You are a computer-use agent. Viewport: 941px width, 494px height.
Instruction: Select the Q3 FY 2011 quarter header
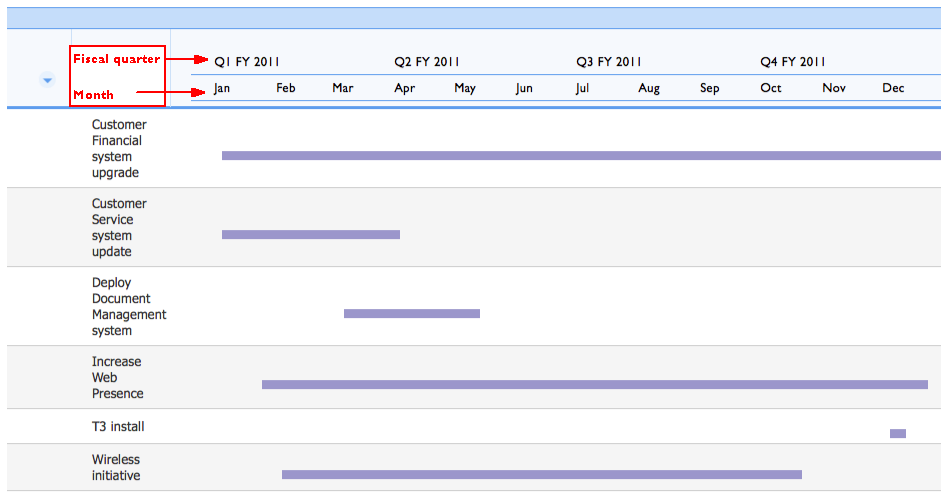click(609, 62)
